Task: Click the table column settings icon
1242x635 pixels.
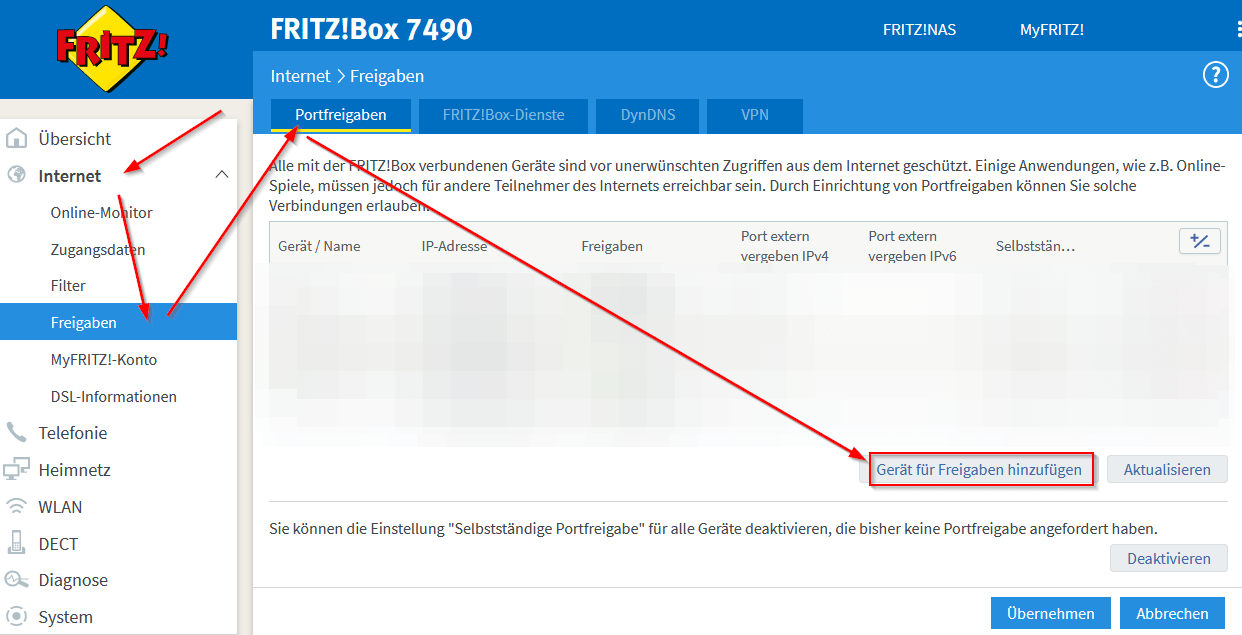Action: (x=1199, y=241)
